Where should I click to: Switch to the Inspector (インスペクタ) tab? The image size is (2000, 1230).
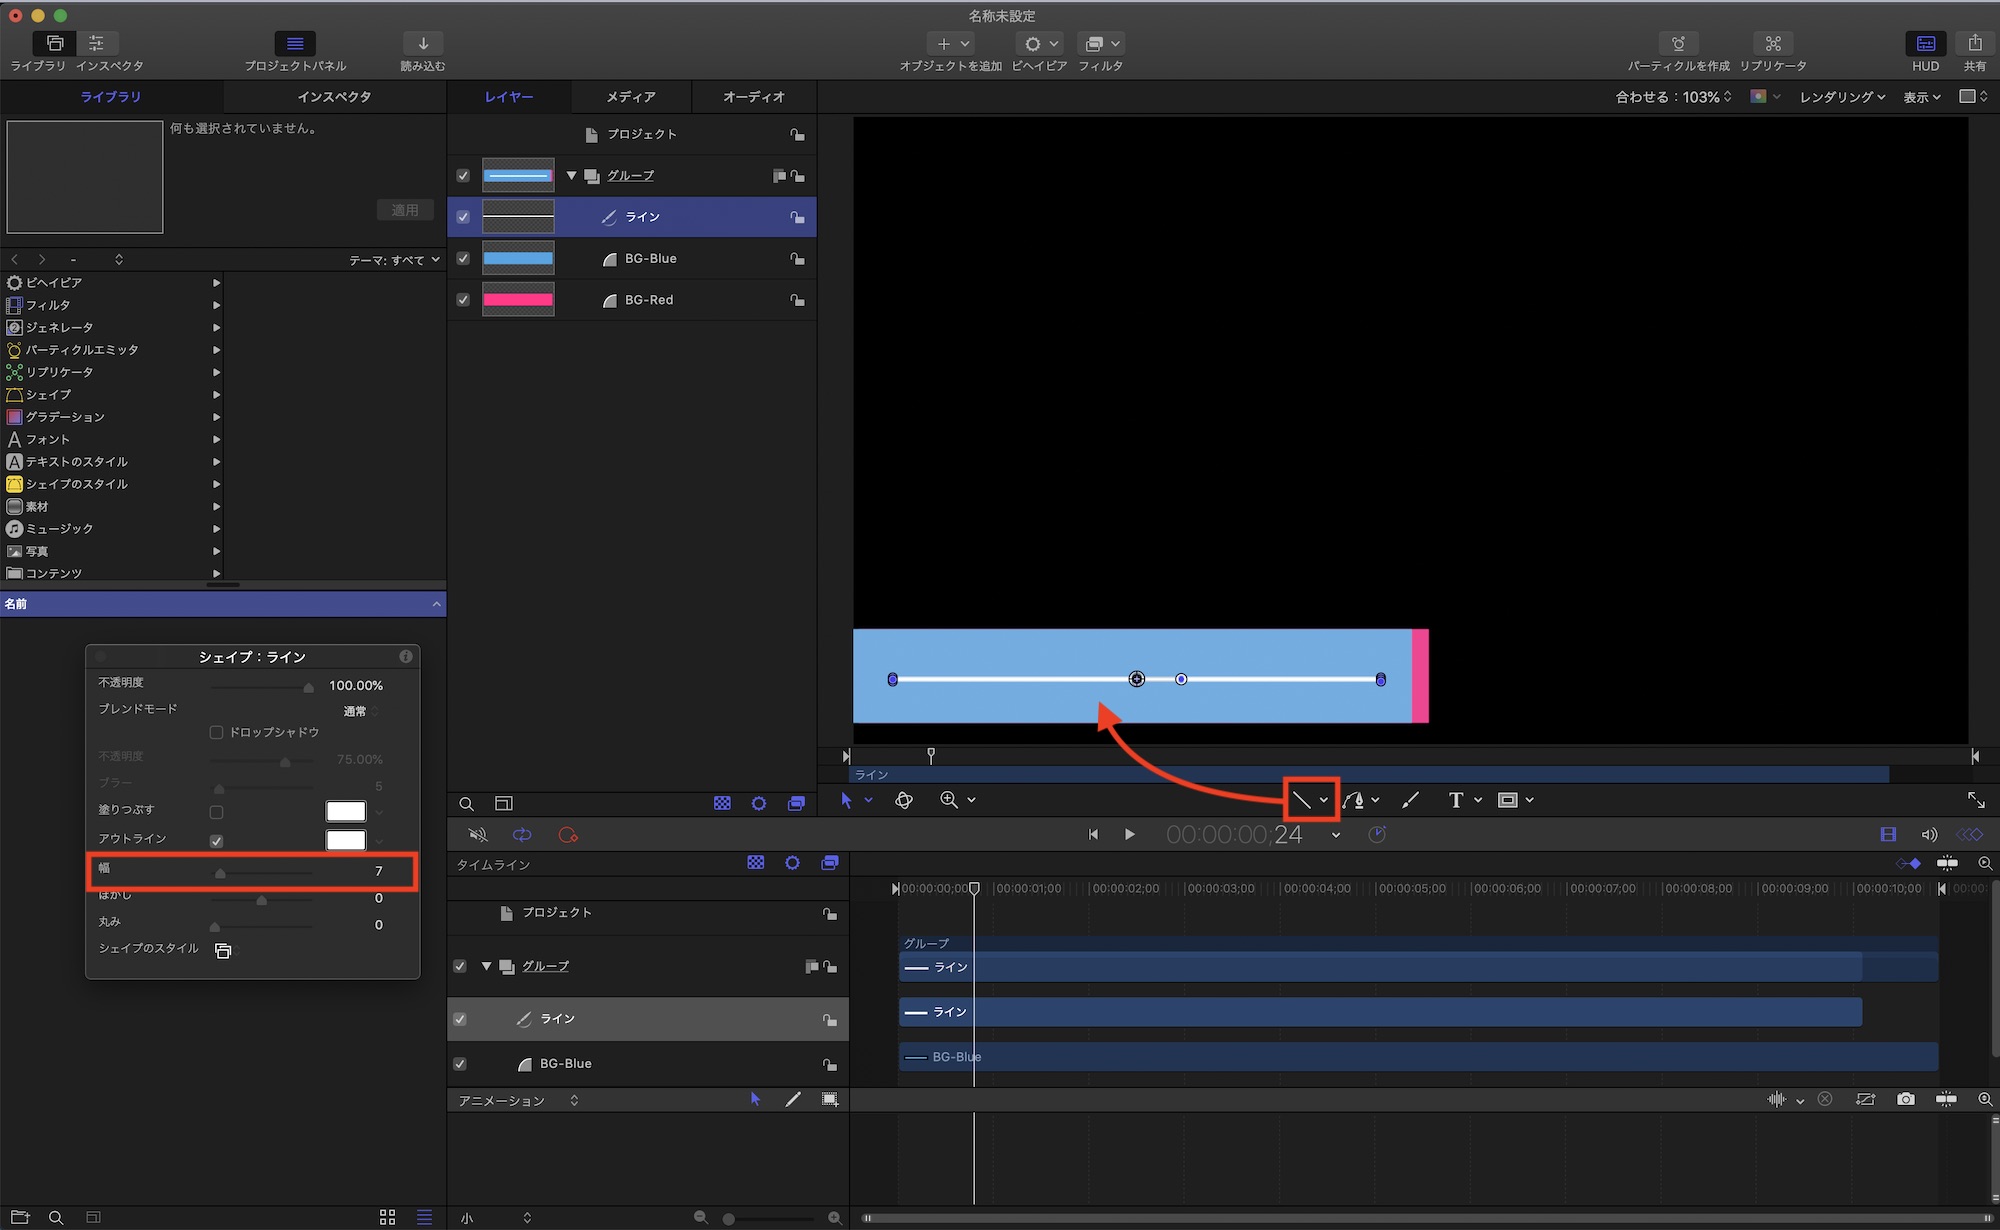click(x=334, y=97)
